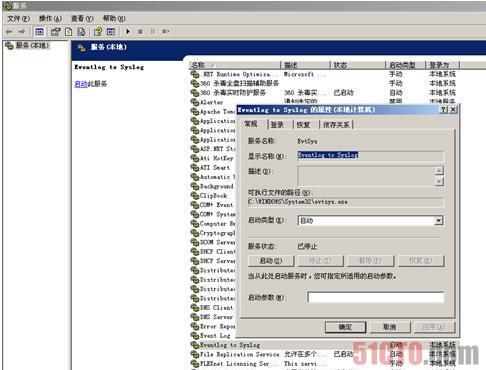Select the Event Log service icon

195,336
